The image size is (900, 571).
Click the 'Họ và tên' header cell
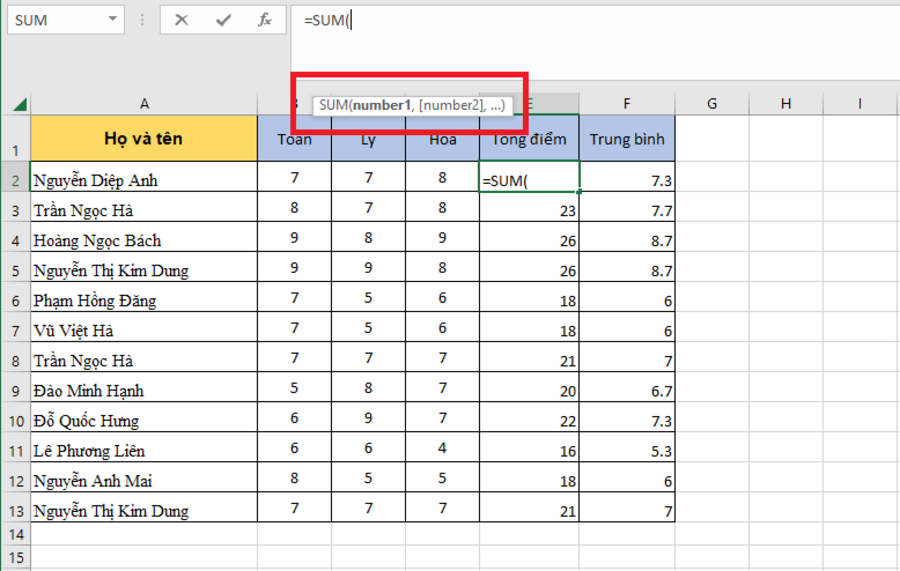click(x=143, y=138)
